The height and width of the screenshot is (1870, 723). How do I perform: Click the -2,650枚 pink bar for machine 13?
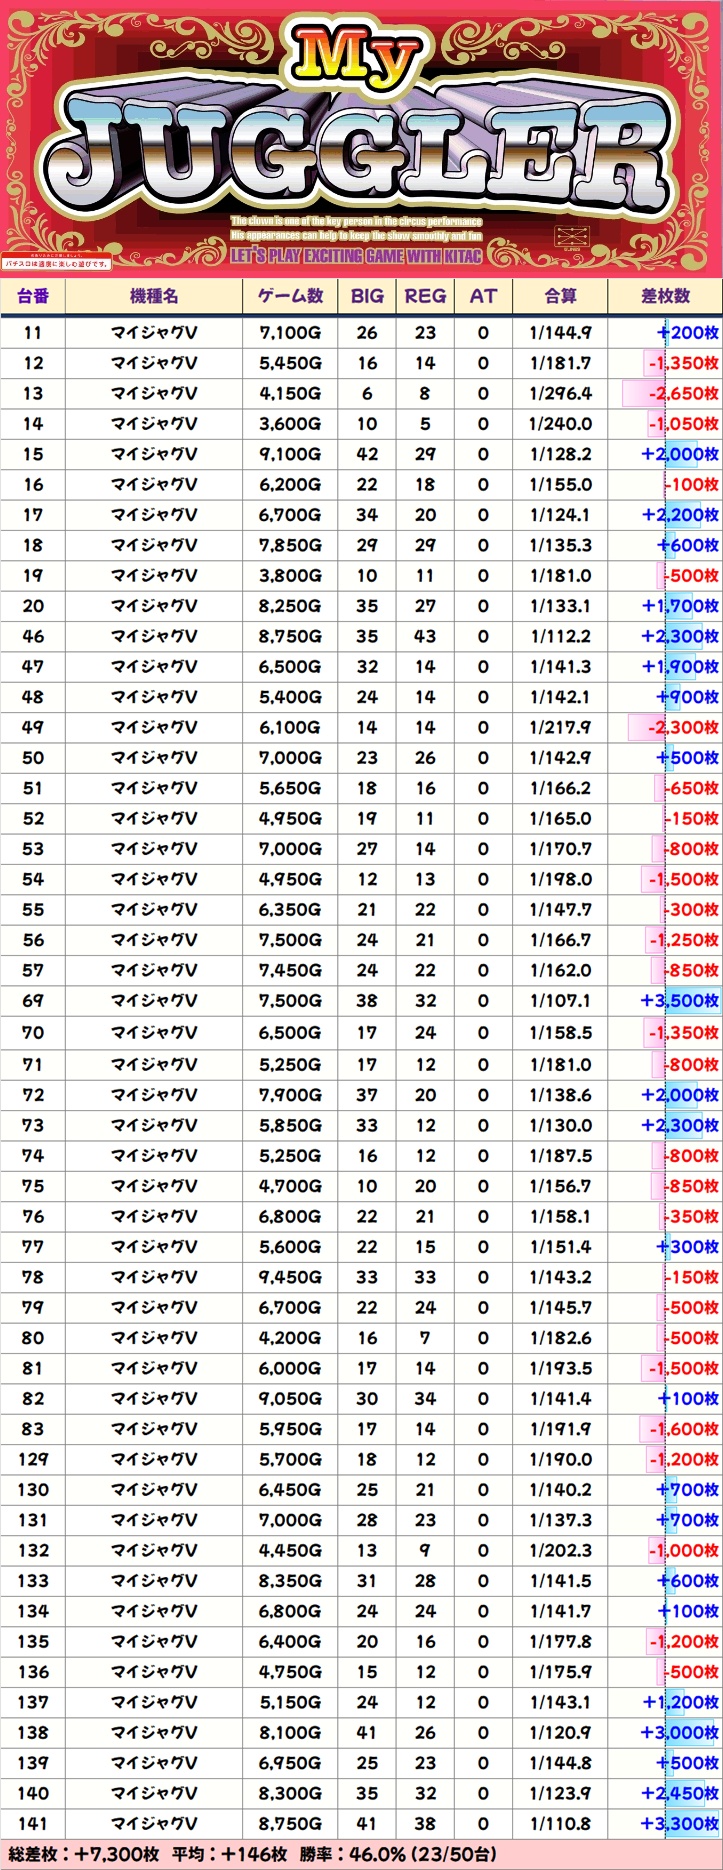pyautogui.click(x=670, y=394)
